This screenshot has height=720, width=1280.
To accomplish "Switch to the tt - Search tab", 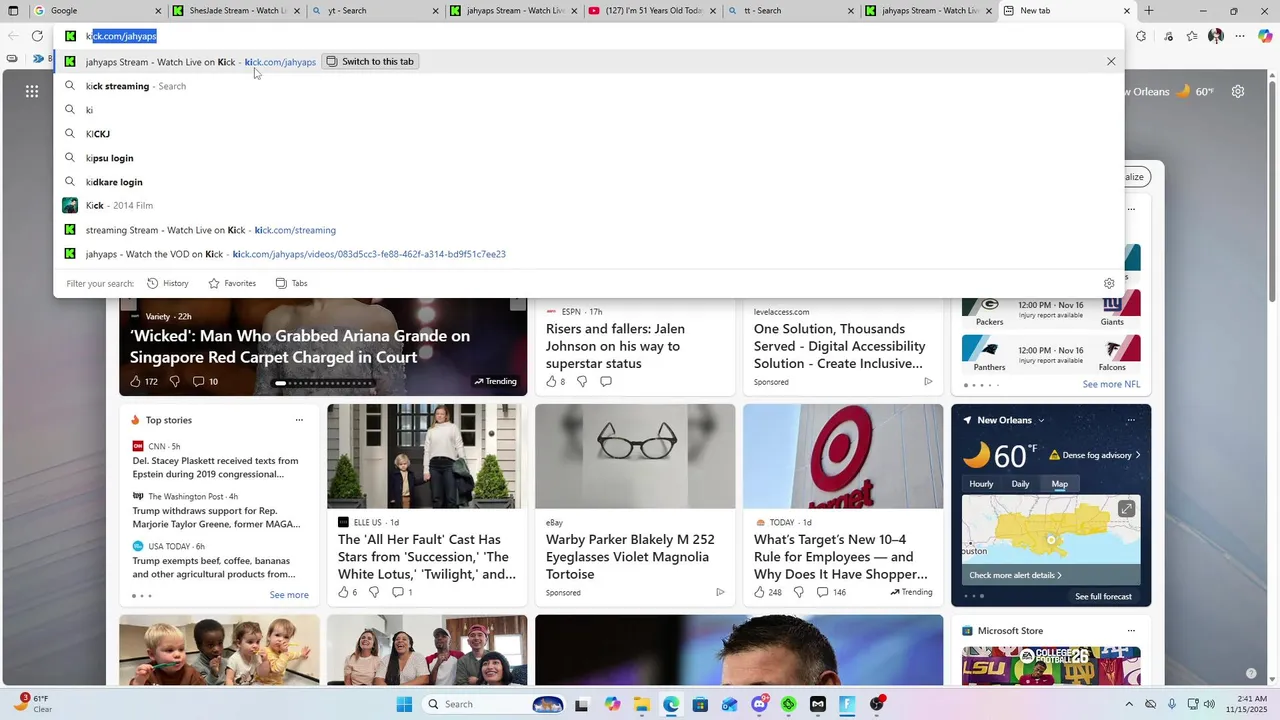I will (789, 11).
